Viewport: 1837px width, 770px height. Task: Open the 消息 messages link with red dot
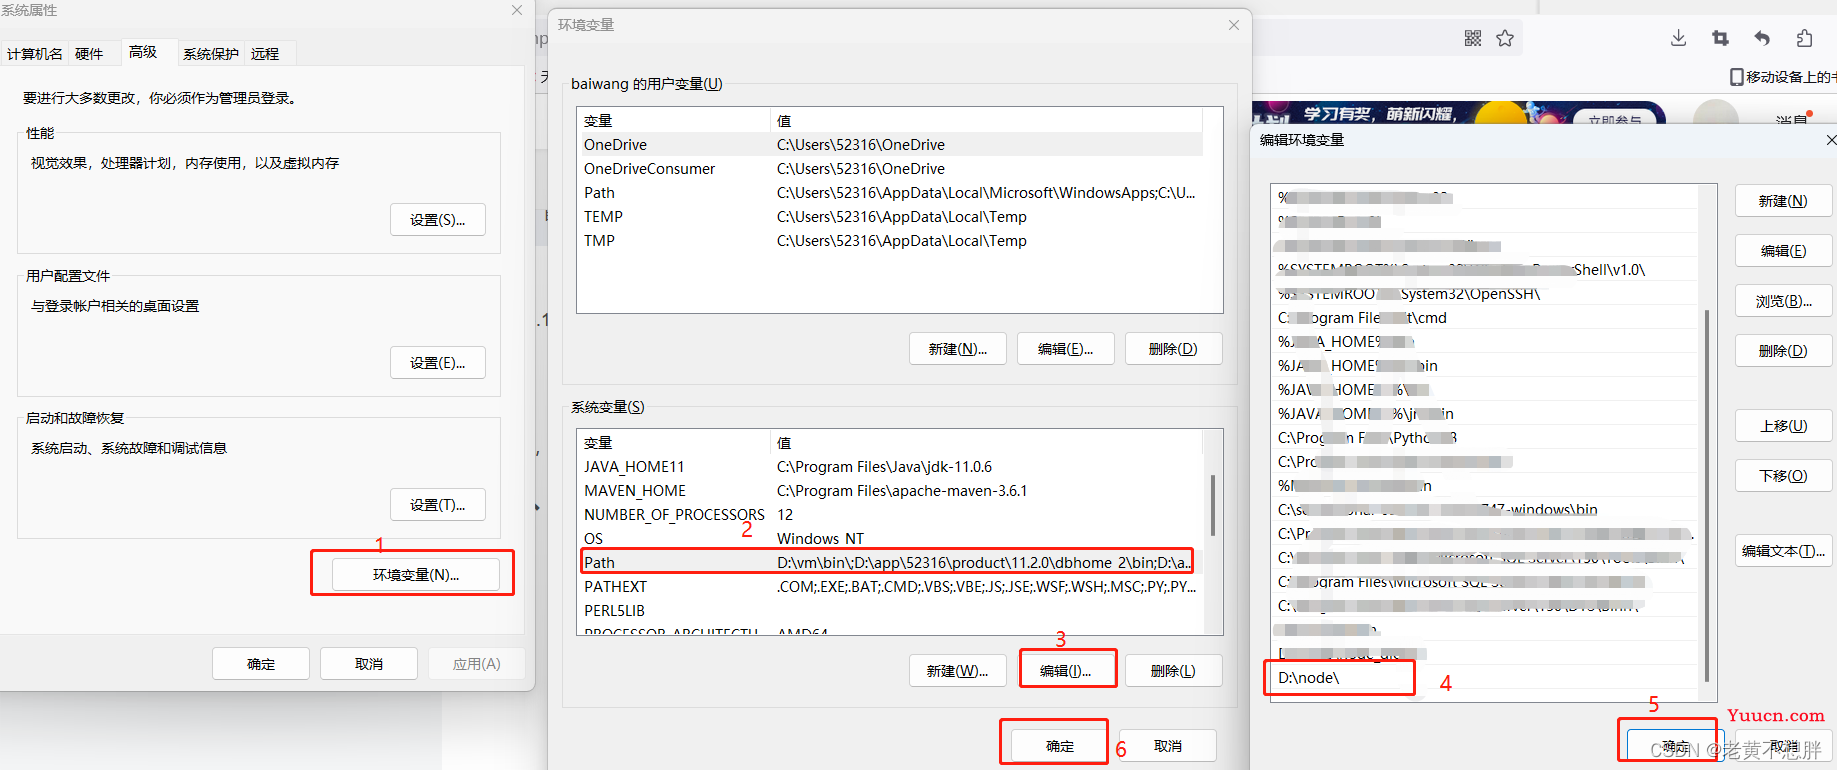1793,118
